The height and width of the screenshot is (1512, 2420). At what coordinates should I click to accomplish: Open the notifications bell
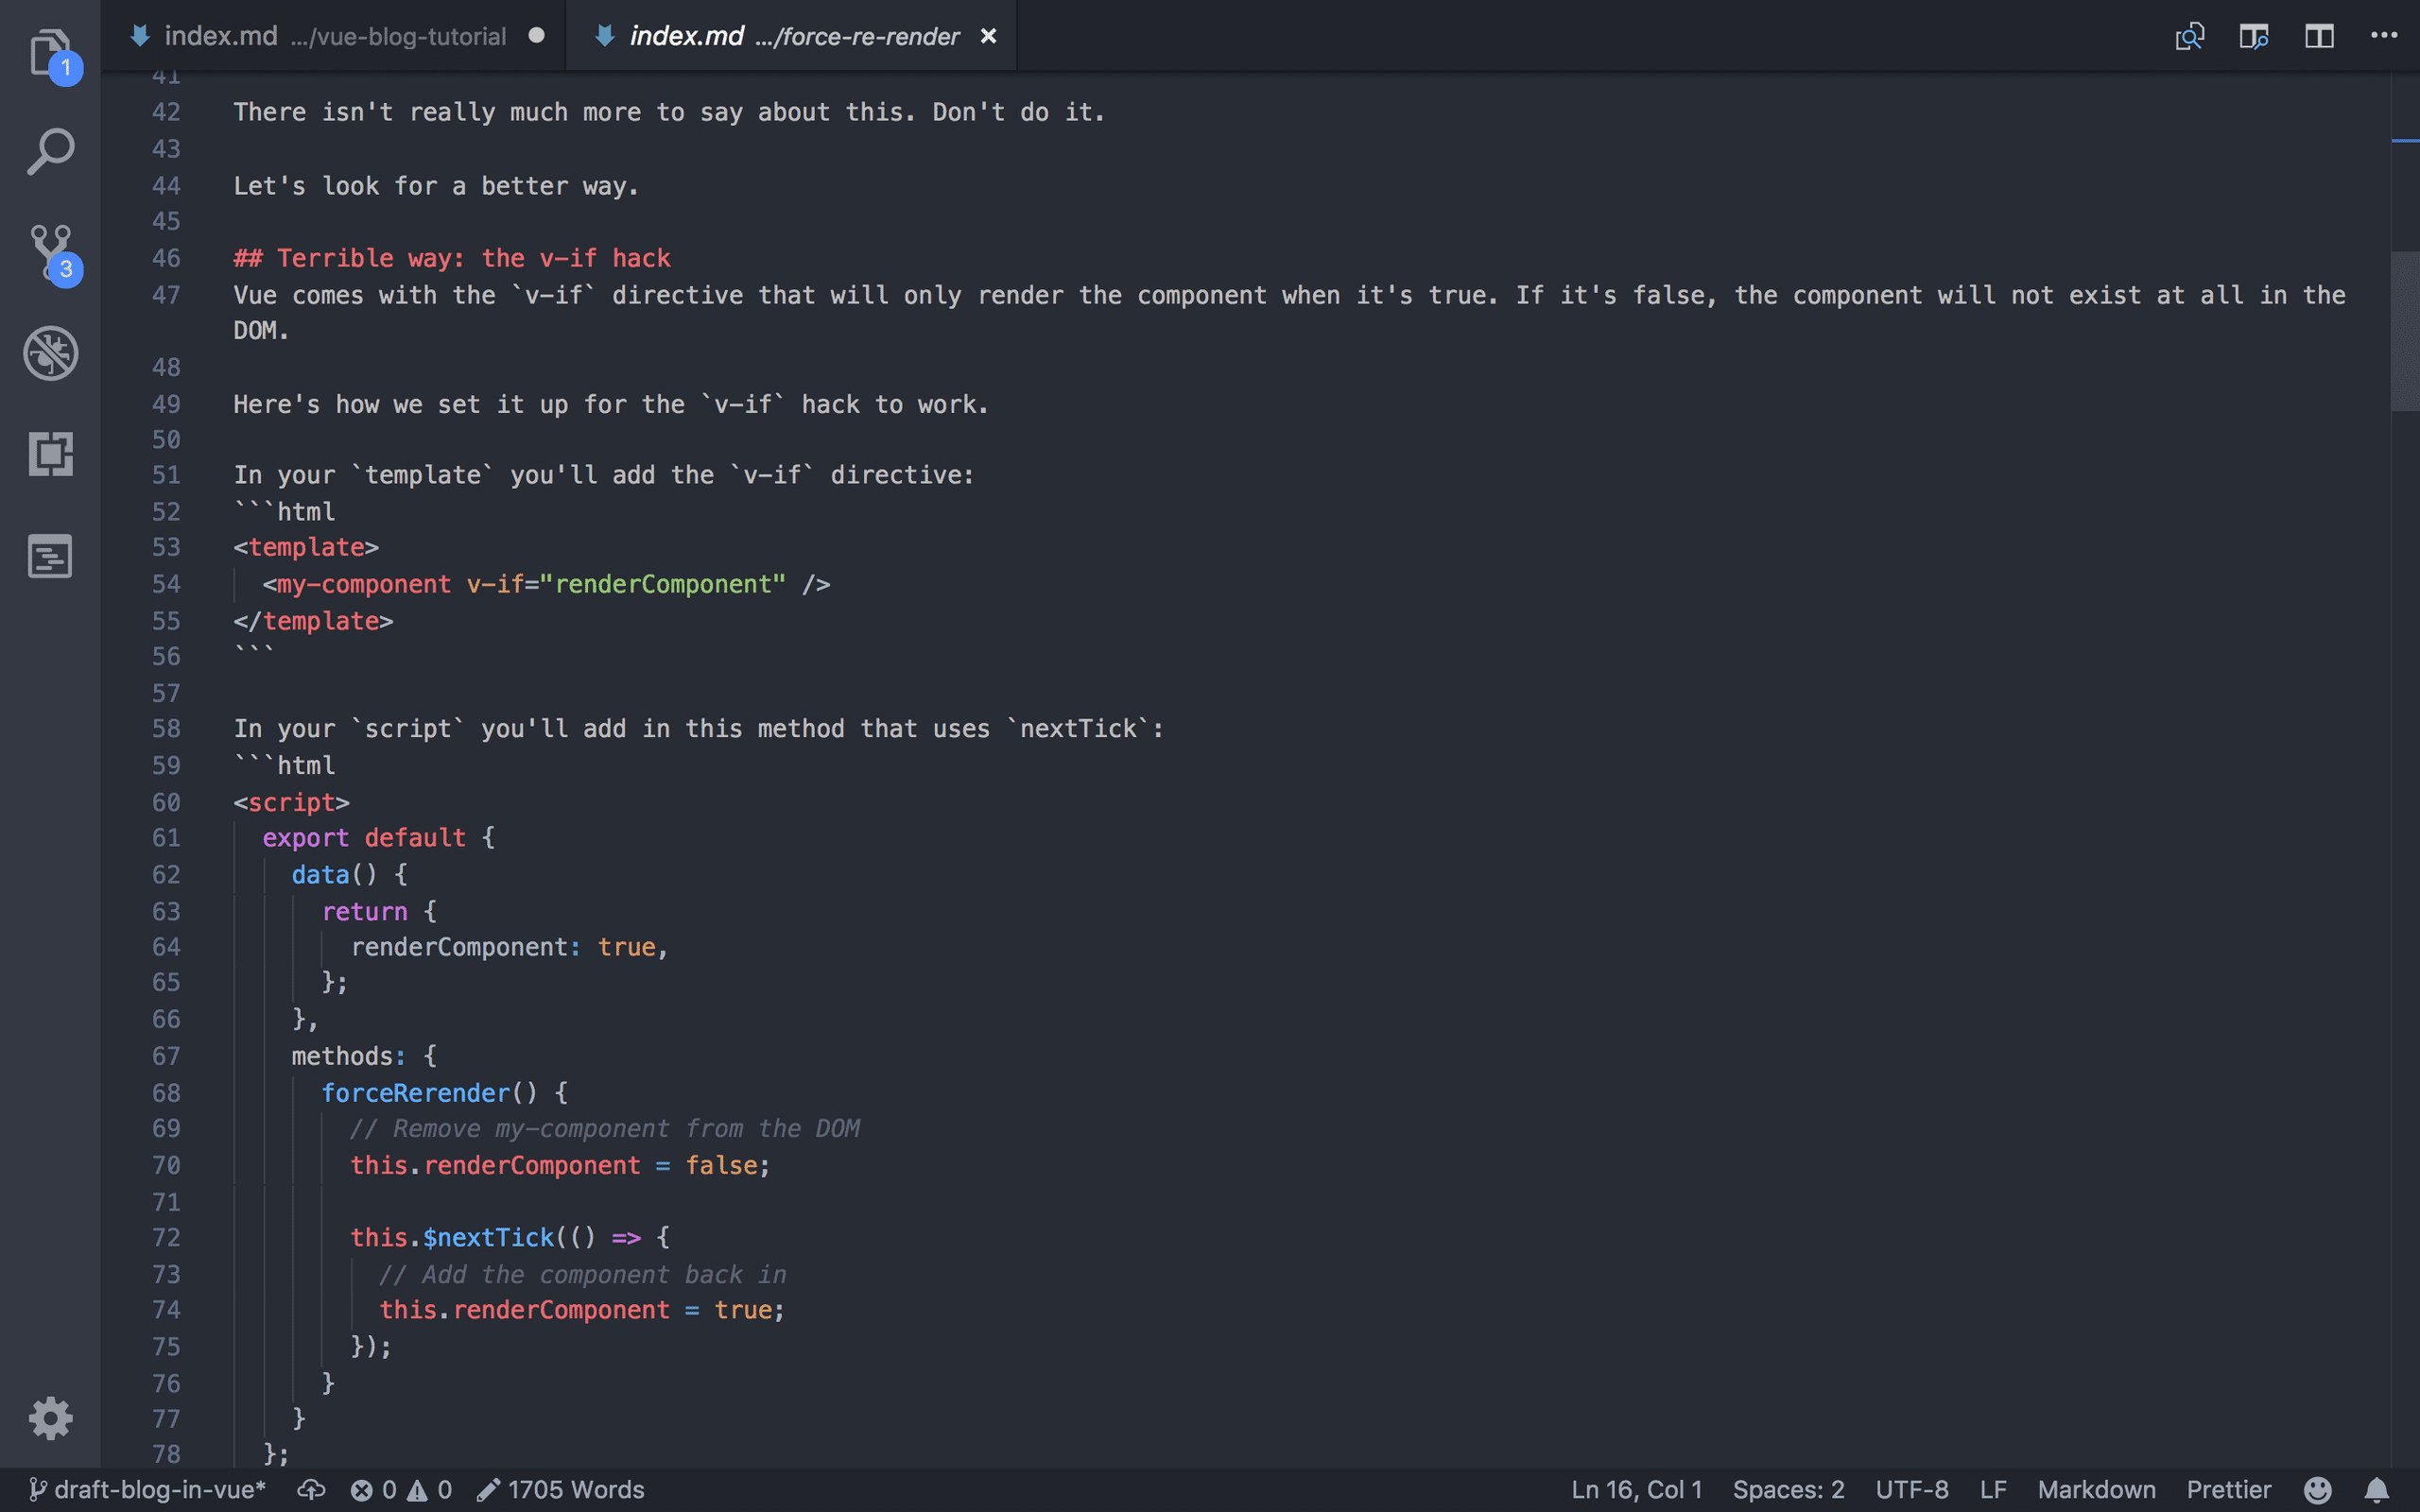pos(2376,1490)
